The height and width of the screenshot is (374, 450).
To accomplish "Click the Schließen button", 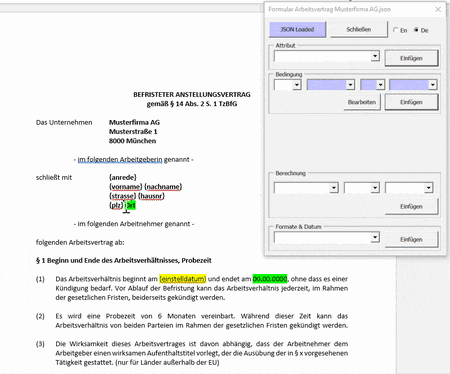I will coord(359,29).
